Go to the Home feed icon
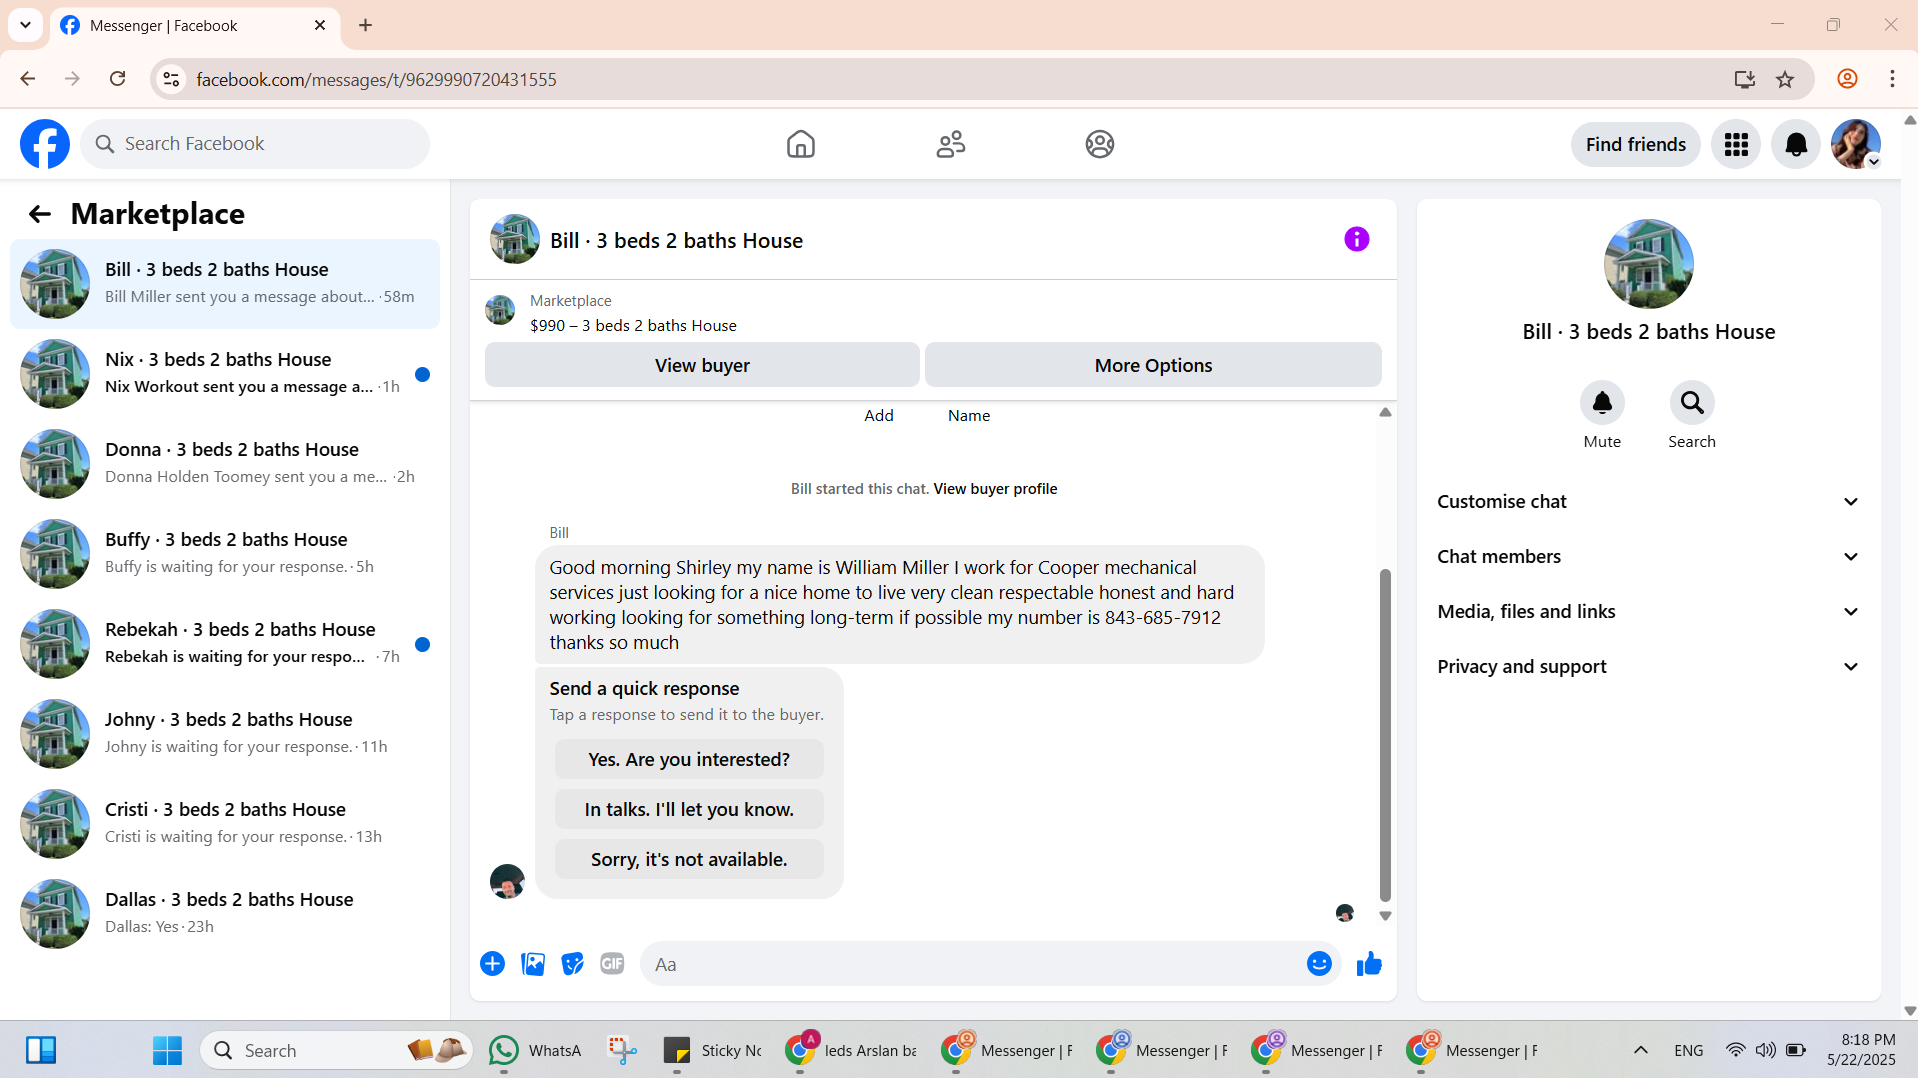 point(800,144)
